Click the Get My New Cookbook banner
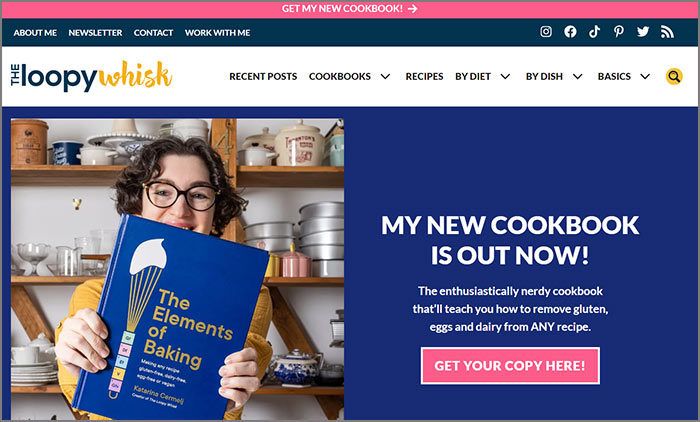The image size is (700, 422). [x=350, y=8]
